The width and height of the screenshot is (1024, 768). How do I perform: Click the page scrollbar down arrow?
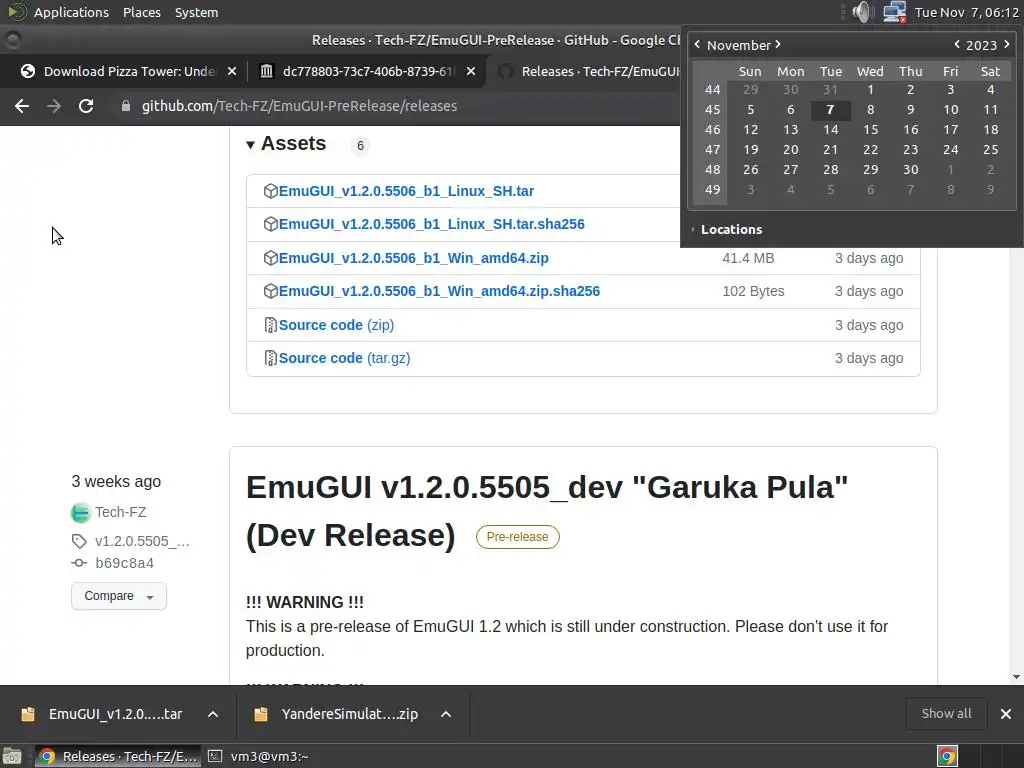pyautogui.click(x=1016, y=677)
